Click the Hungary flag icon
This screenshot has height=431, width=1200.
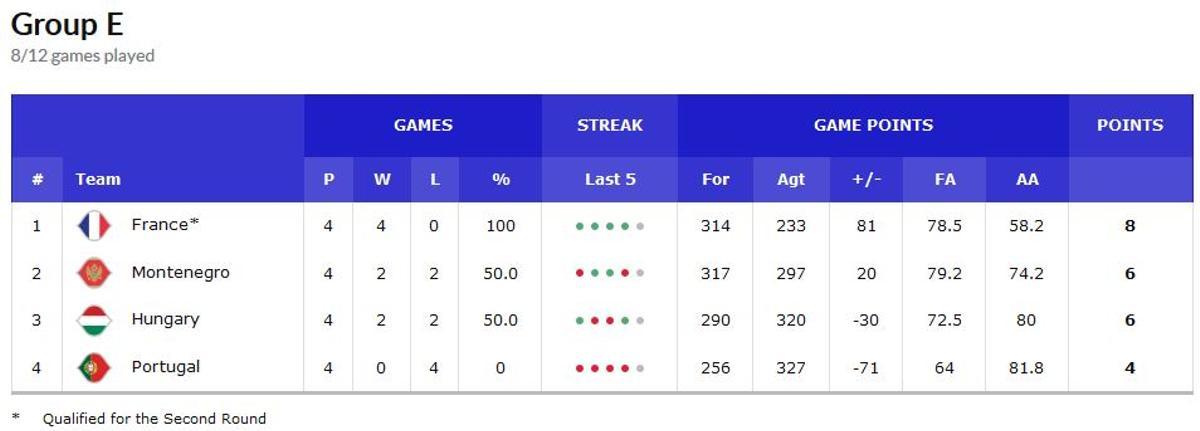(94, 320)
